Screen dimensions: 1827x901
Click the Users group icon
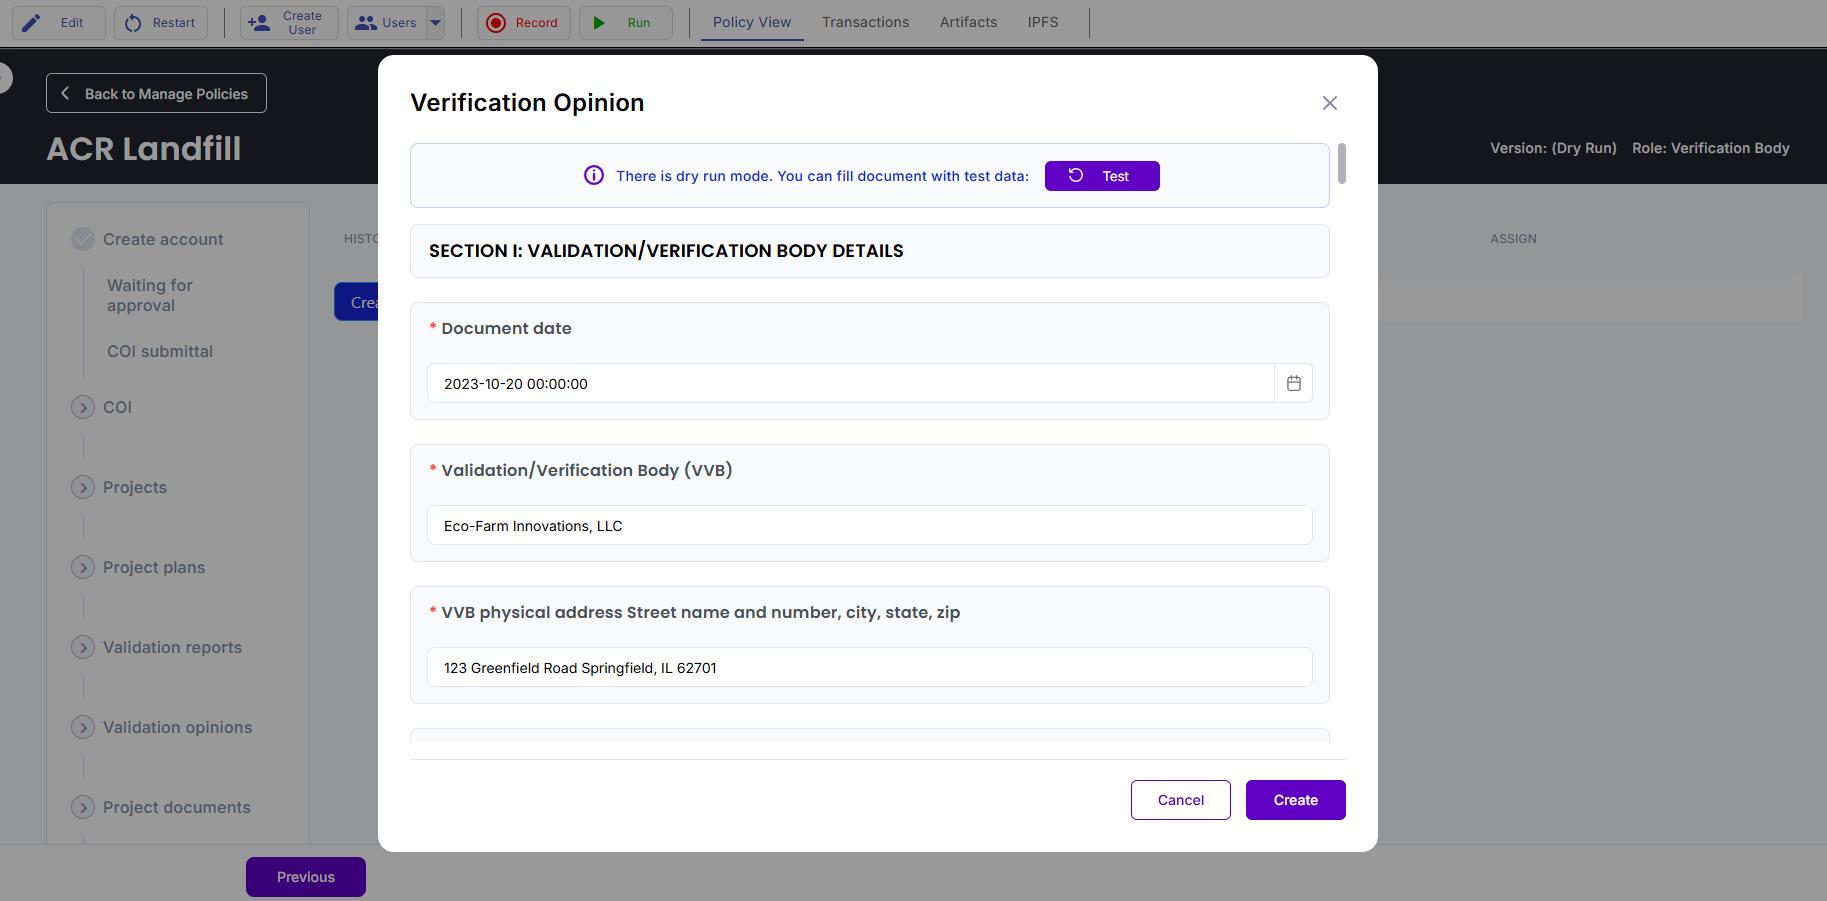click(x=367, y=23)
